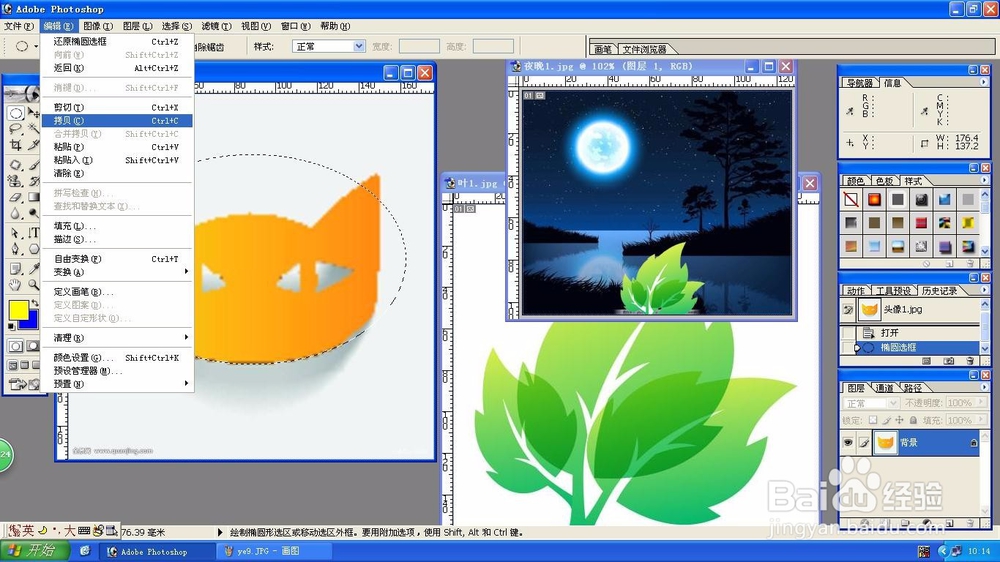Open the Layers blend mode 正常 dropdown
Viewport: 1000px width, 562px height.
click(893, 403)
